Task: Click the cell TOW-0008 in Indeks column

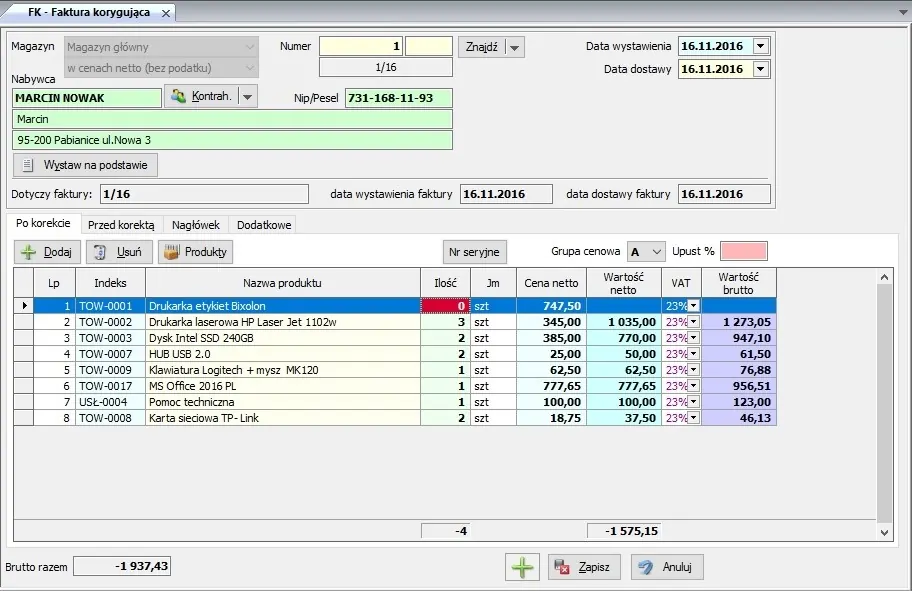Action: 111,418
